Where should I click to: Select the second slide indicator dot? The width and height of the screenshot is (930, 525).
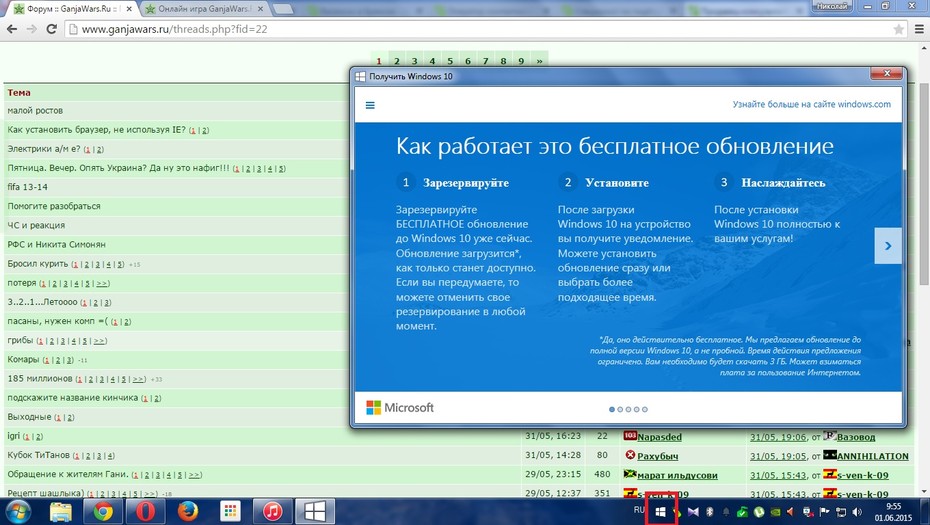[620, 409]
